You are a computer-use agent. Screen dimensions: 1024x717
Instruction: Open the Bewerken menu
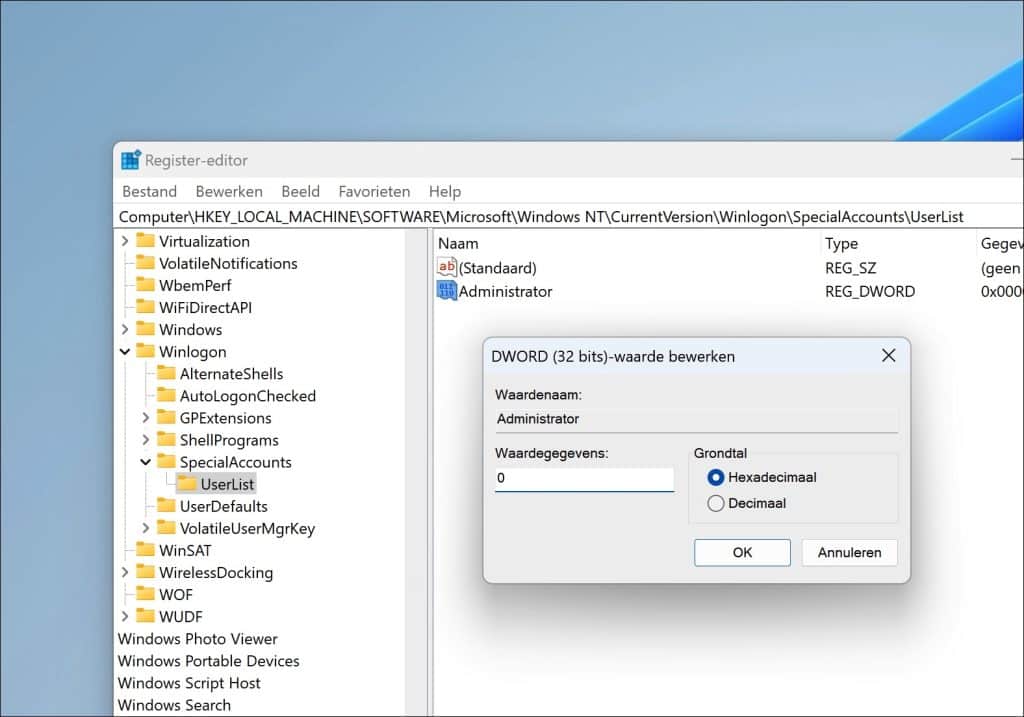click(229, 191)
